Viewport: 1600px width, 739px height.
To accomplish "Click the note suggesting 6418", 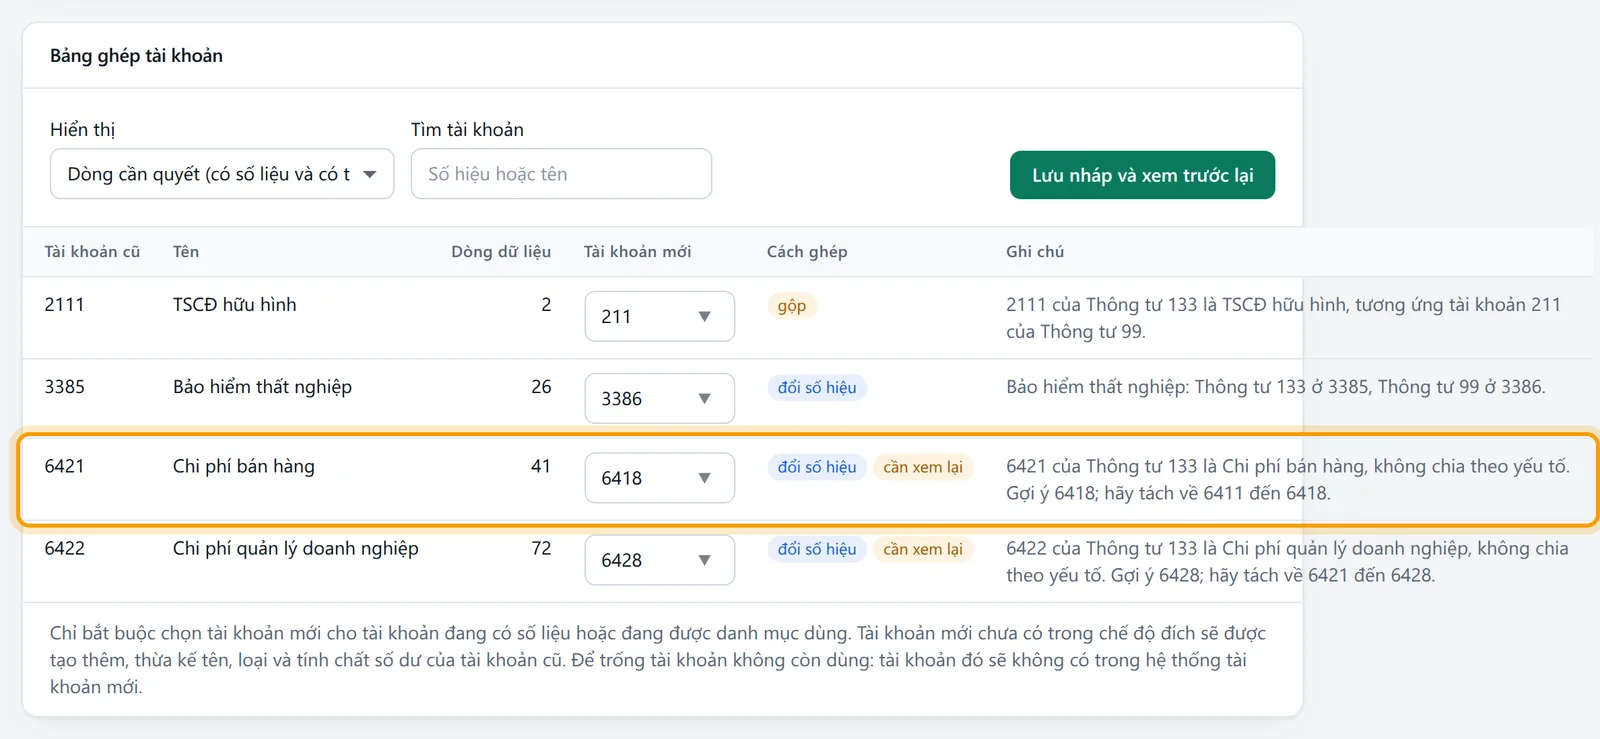I will pyautogui.click(x=1288, y=480).
